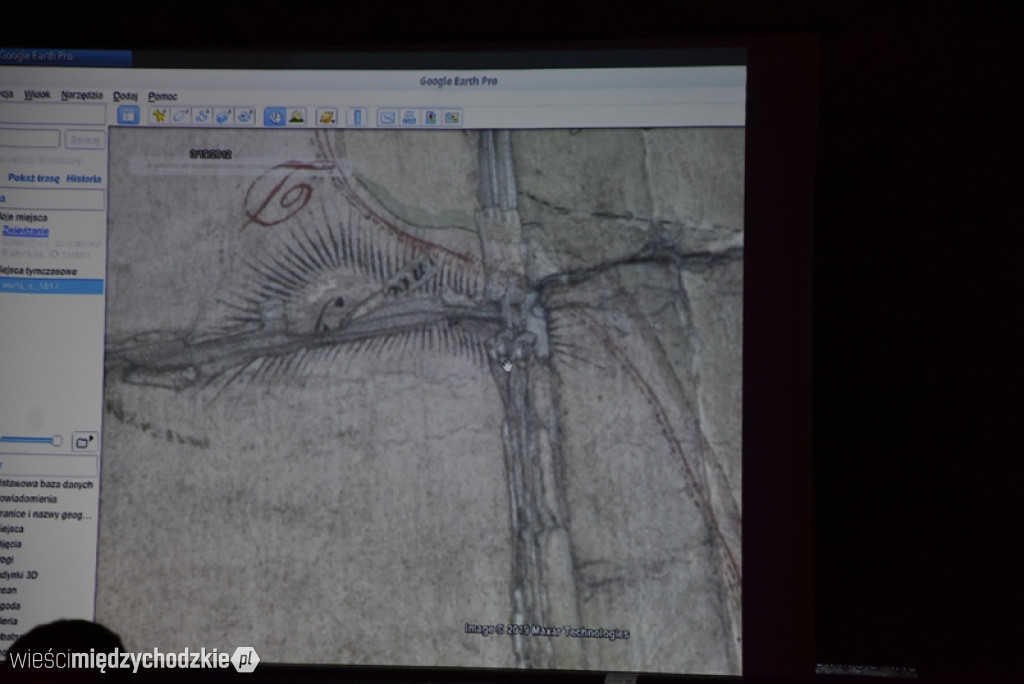This screenshot has height=684, width=1024.
Task: Click the Pokaż trasę link
Action: coord(33,178)
